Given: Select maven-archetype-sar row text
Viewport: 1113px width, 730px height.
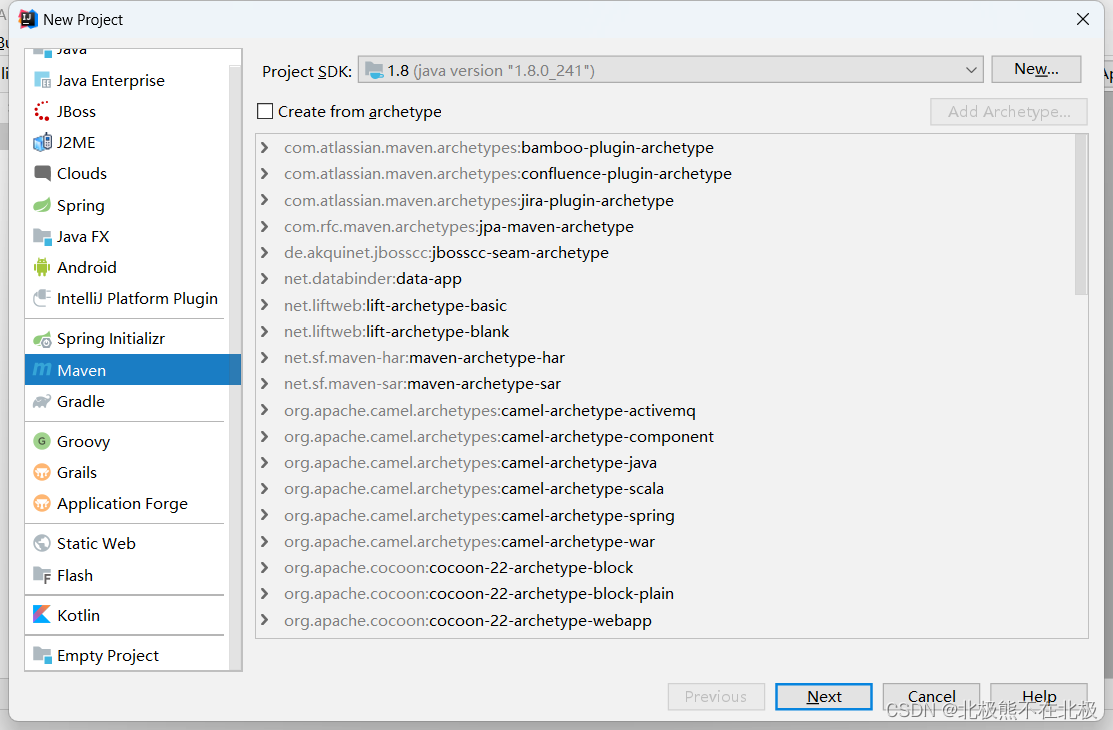Looking at the screenshot, I should (422, 383).
